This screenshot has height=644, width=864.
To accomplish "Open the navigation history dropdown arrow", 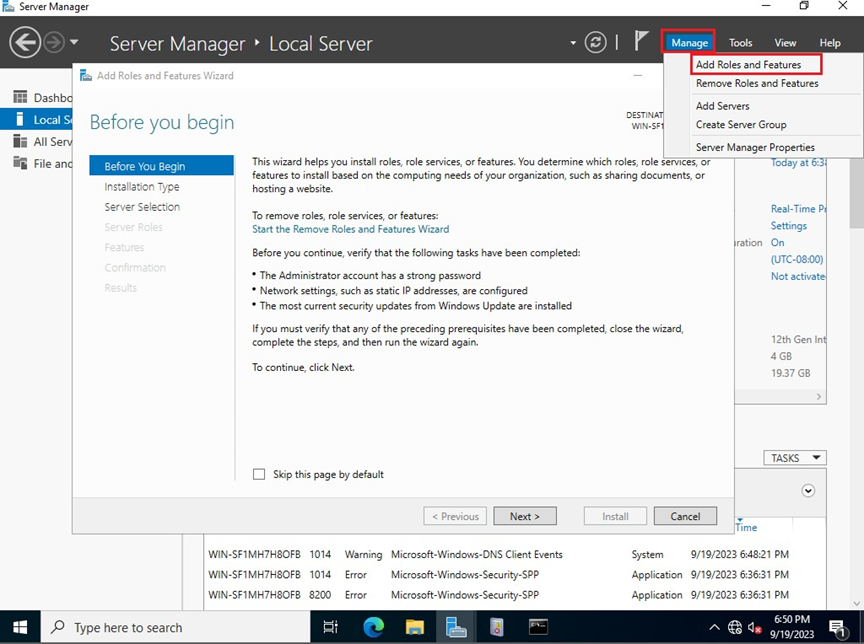I will [x=74, y=42].
